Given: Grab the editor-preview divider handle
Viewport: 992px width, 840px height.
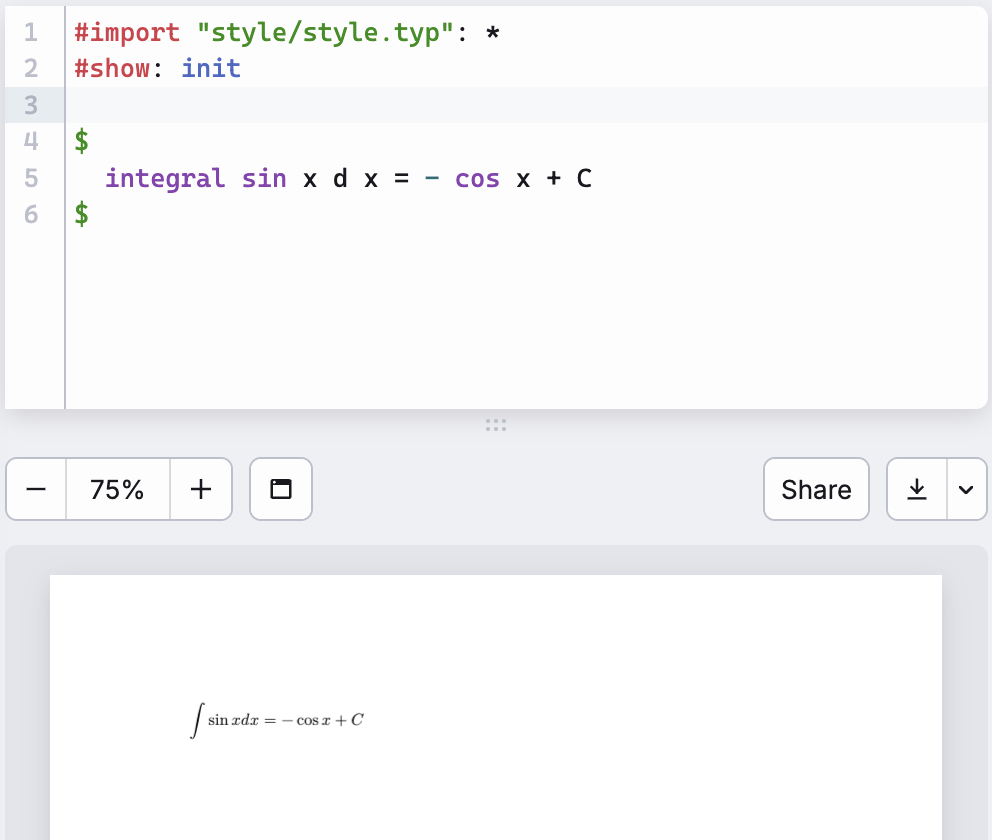Looking at the screenshot, I should [496, 424].
